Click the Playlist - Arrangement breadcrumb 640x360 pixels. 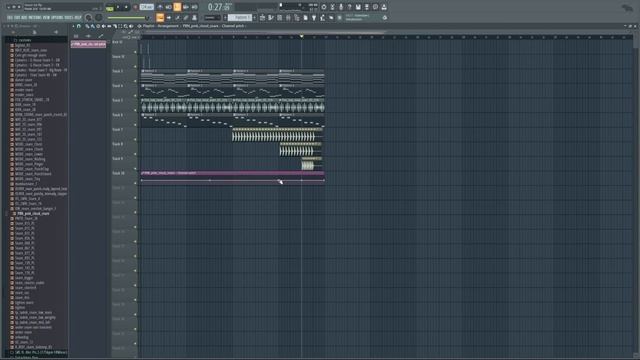pyautogui.click(x=160, y=26)
